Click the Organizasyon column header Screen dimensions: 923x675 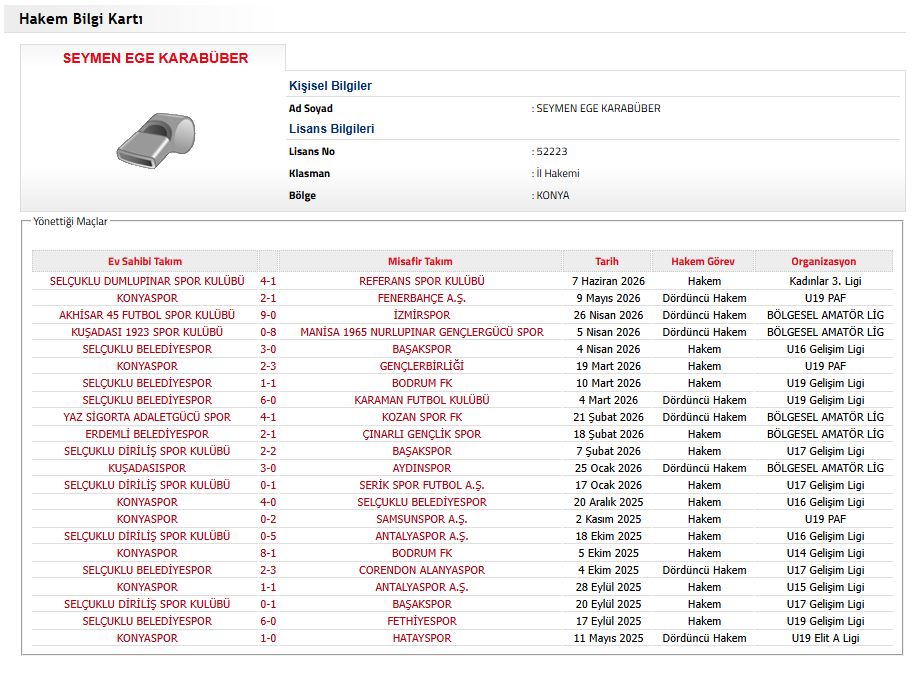click(824, 261)
